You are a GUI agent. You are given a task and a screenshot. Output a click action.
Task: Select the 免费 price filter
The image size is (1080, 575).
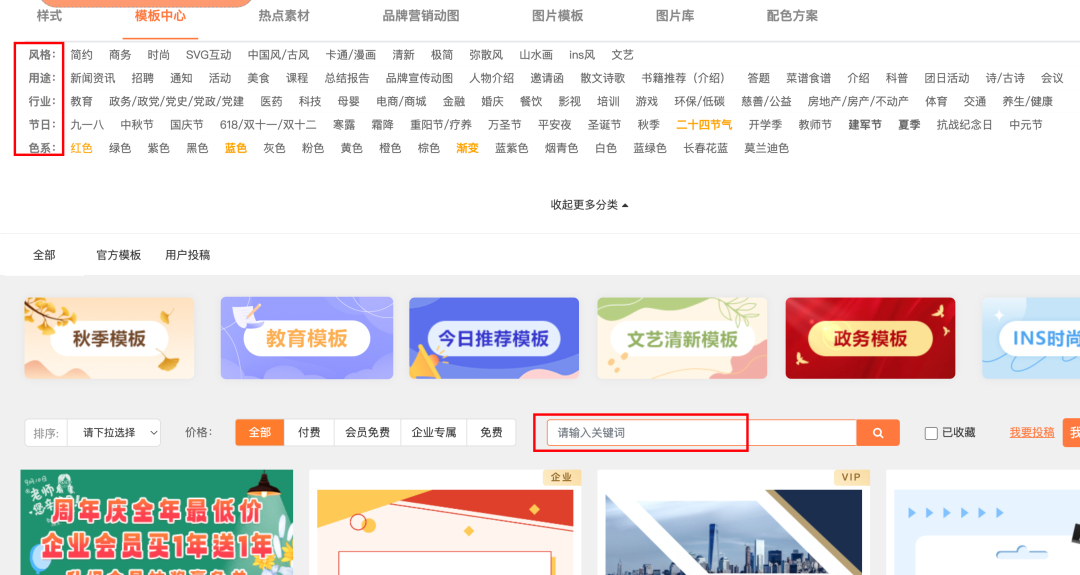click(491, 432)
